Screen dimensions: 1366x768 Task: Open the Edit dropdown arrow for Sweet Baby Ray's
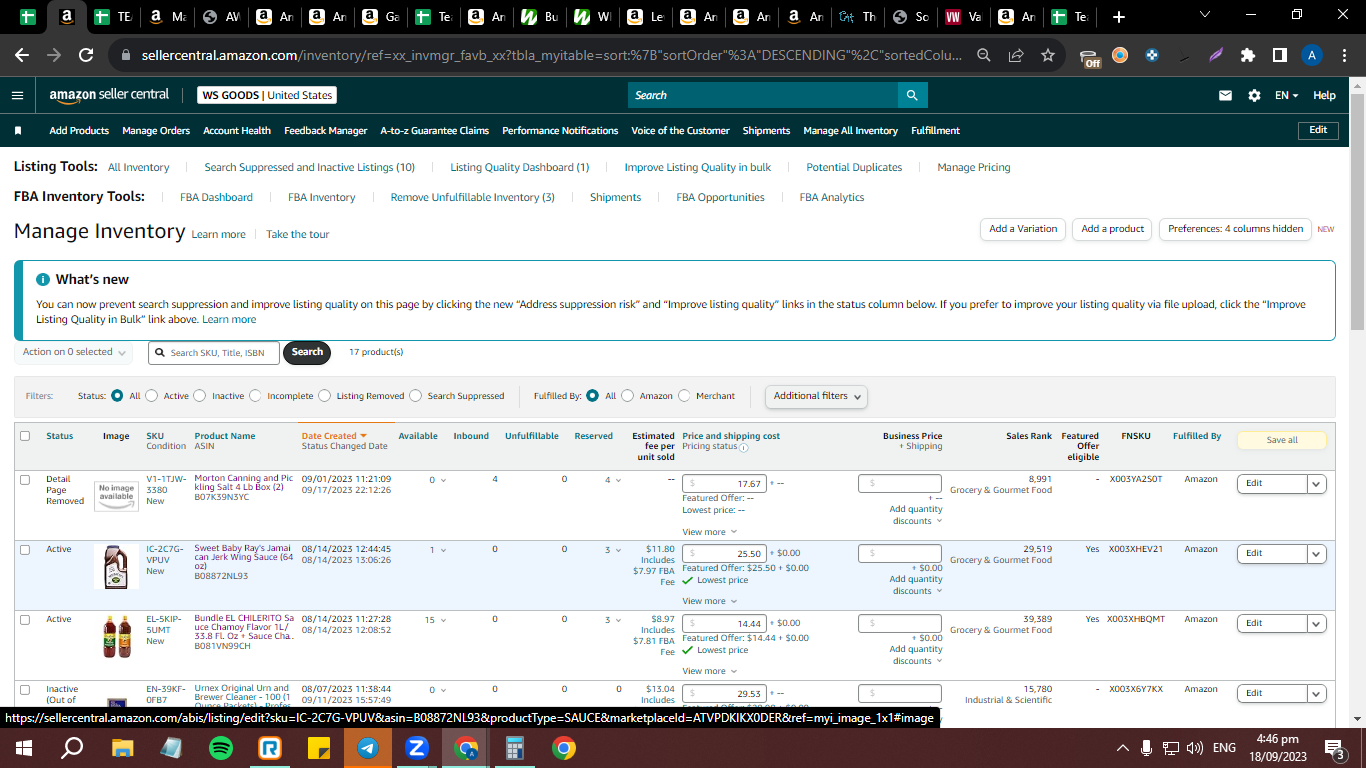pyautogui.click(x=1317, y=554)
